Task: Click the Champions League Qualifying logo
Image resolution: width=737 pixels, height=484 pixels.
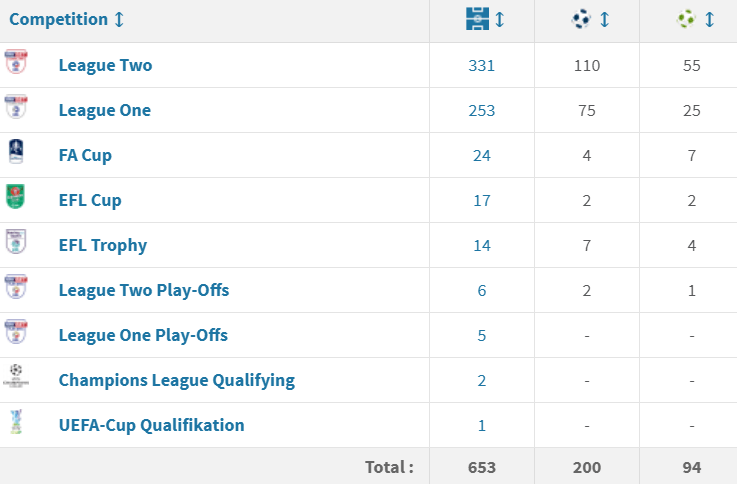Action: point(16,376)
